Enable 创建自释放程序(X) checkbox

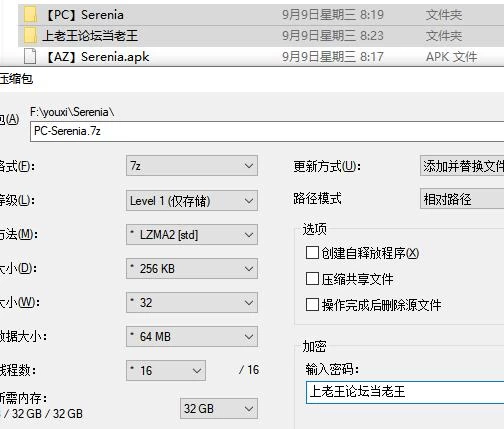312,253
